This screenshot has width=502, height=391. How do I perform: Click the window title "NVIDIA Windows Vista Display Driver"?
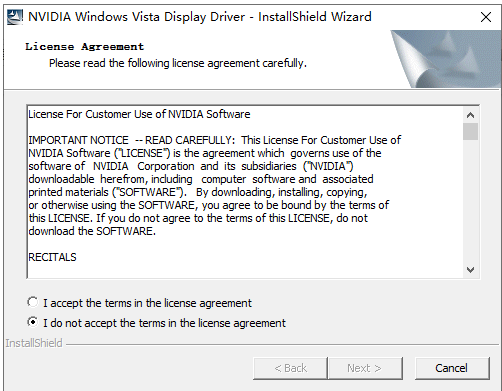click(137, 17)
